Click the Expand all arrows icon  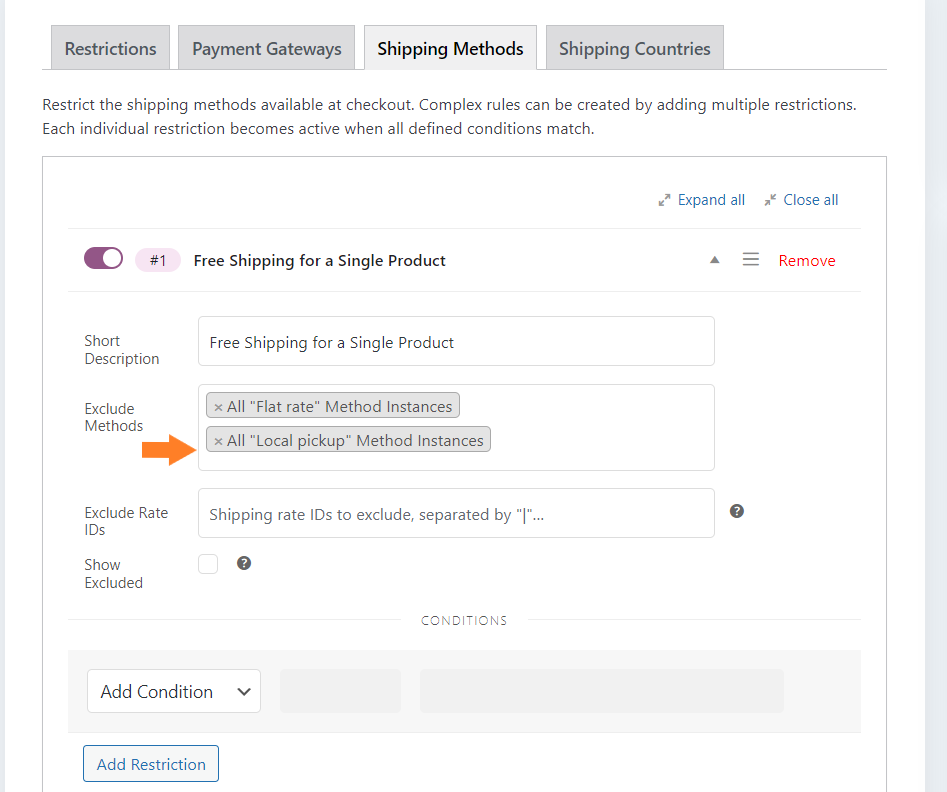pyautogui.click(x=664, y=201)
